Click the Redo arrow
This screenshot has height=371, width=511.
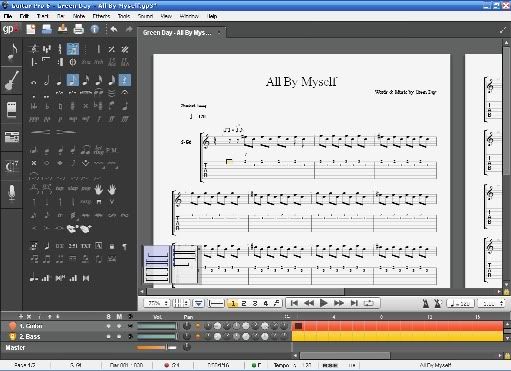point(129,29)
